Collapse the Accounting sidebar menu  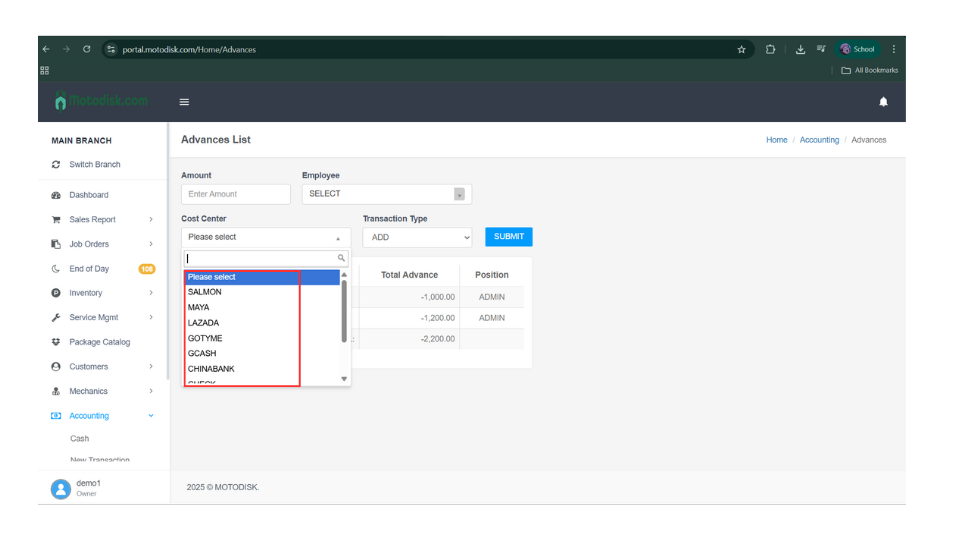tap(151, 416)
